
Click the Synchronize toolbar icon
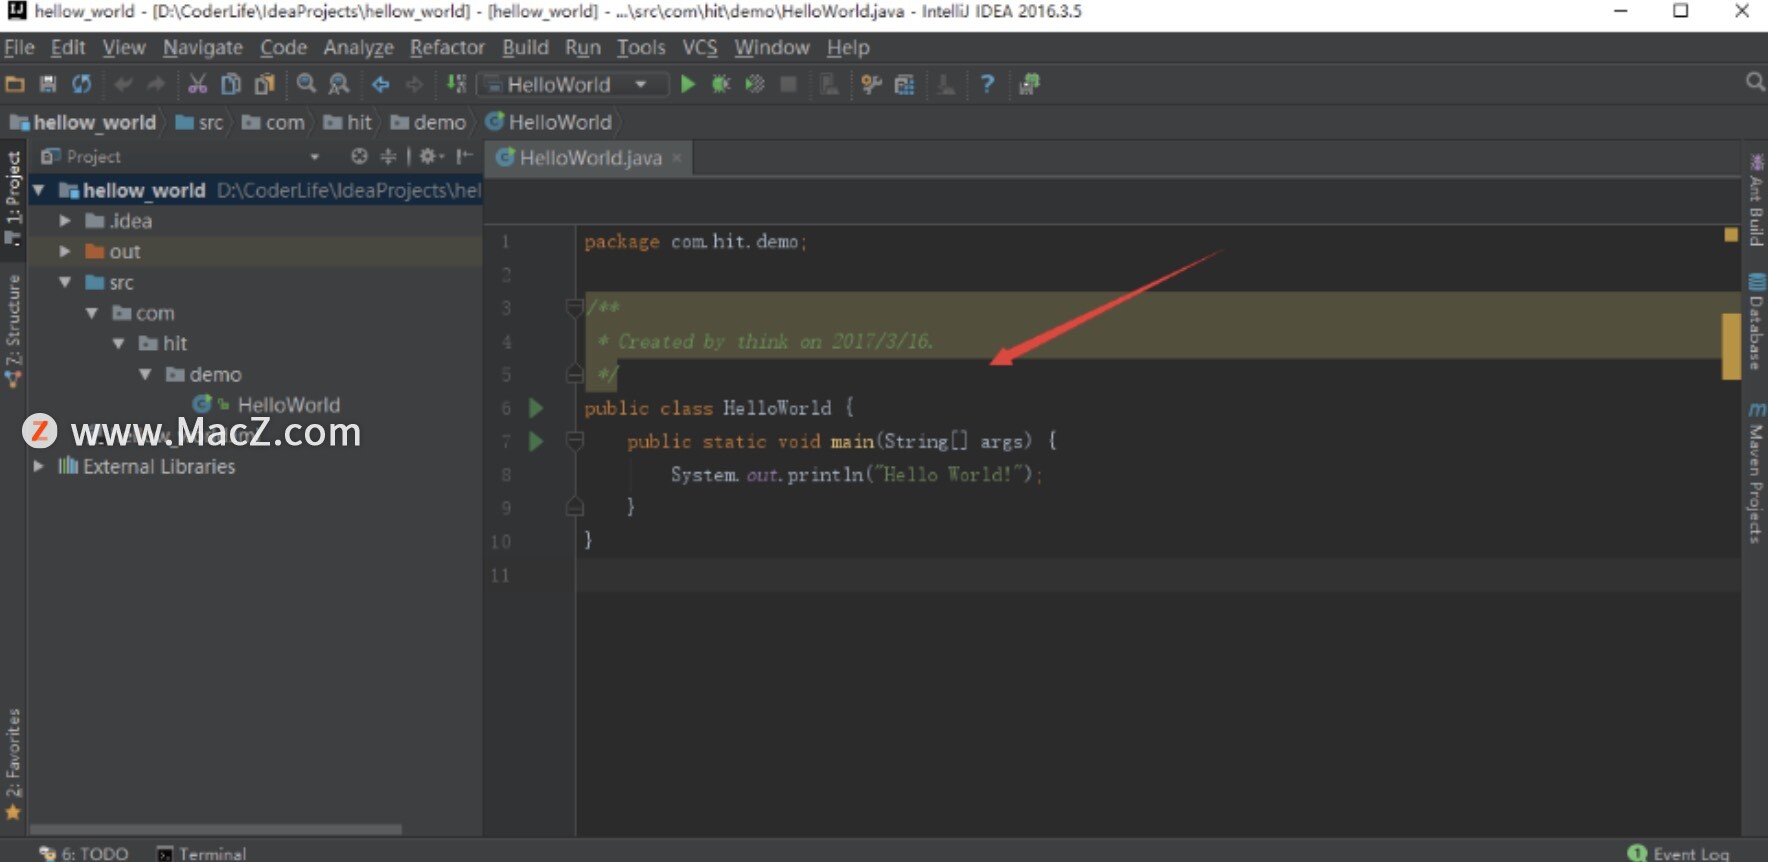(x=82, y=84)
